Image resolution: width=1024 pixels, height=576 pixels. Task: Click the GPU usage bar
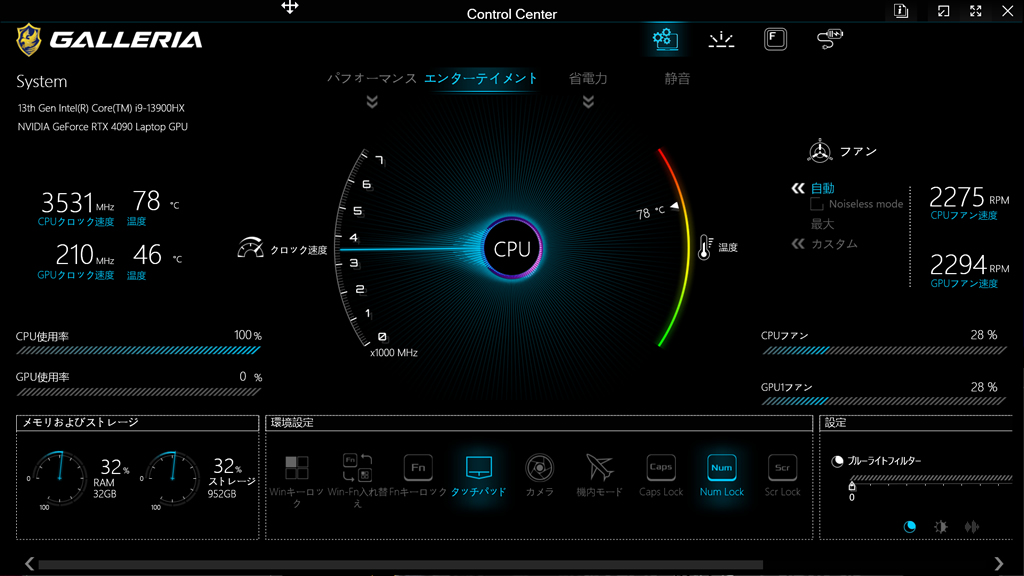[138, 392]
